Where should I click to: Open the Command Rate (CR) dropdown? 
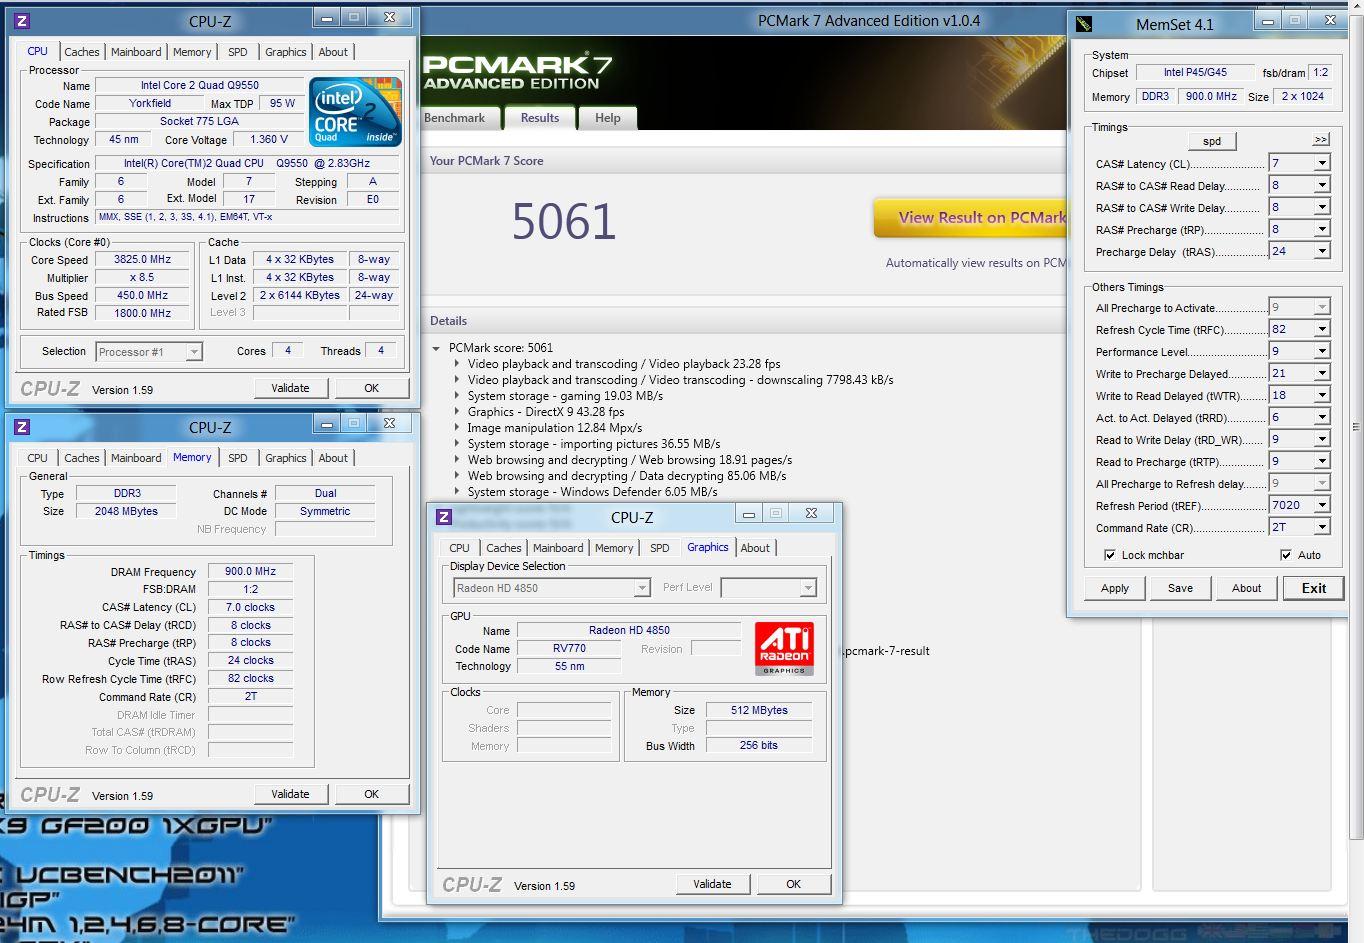(x=1322, y=527)
